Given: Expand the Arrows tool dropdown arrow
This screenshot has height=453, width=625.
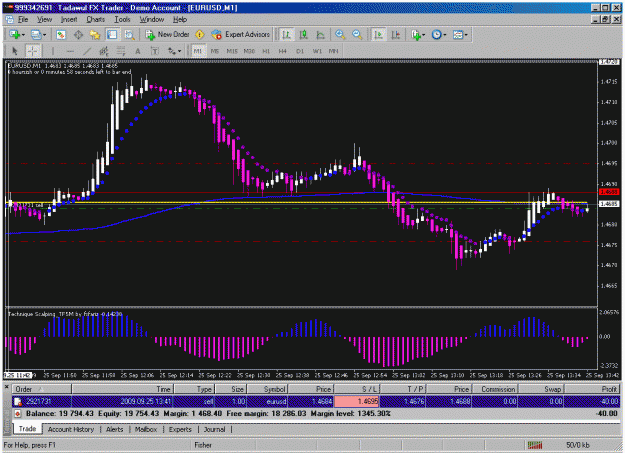Looking at the screenshot, I should [179, 51].
